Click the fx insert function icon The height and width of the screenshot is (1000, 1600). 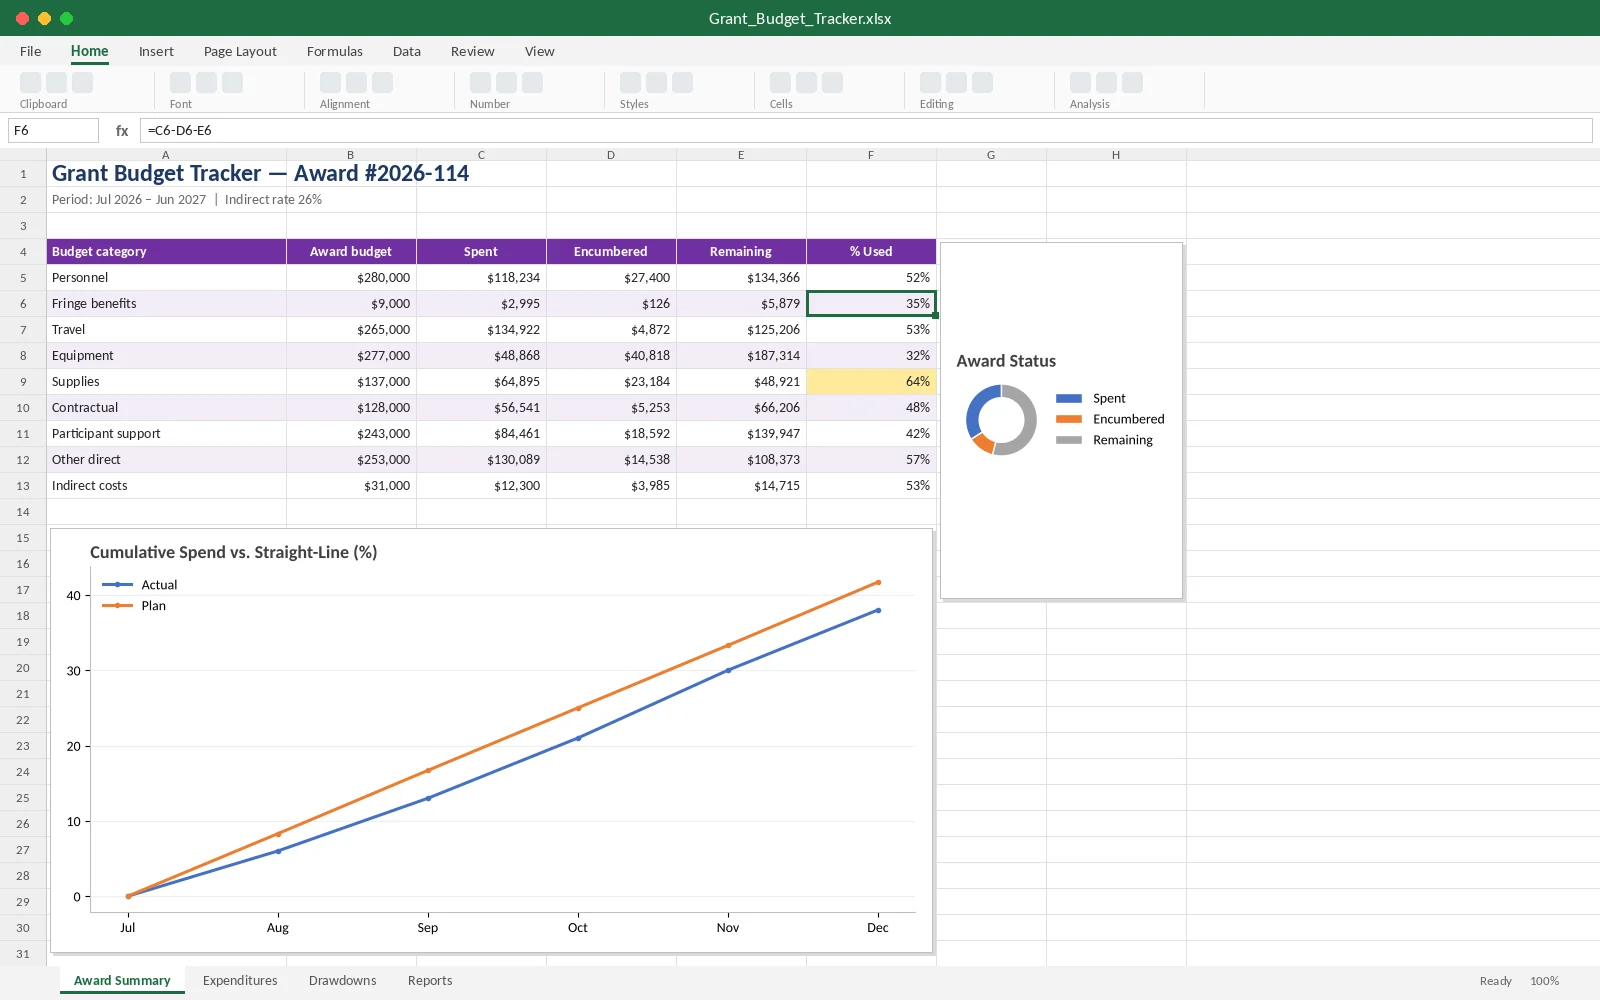122,130
